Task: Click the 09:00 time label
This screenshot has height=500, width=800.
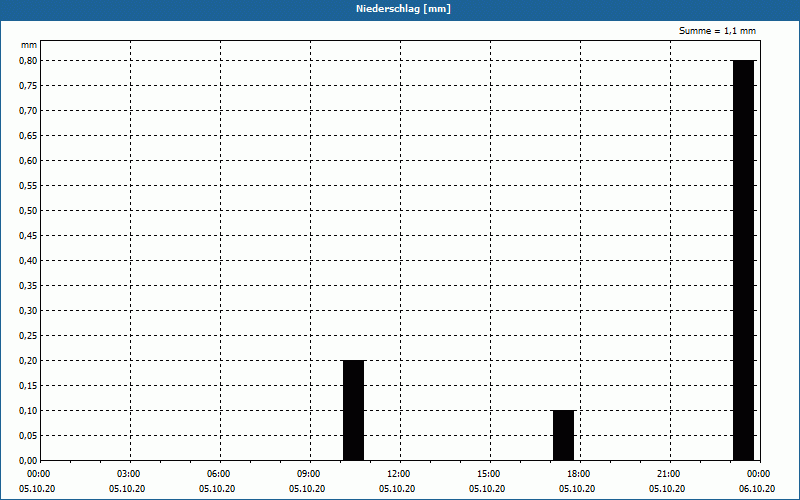Action: [x=310, y=474]
